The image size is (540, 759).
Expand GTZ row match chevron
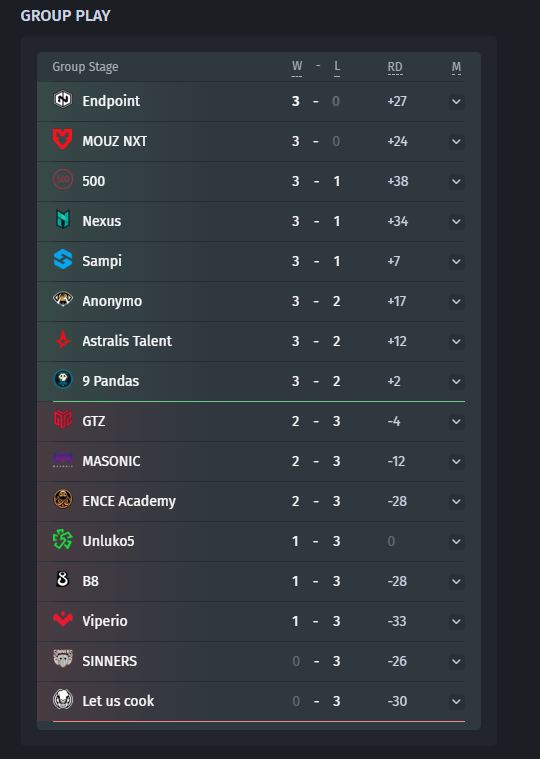(x=456, y=422)
